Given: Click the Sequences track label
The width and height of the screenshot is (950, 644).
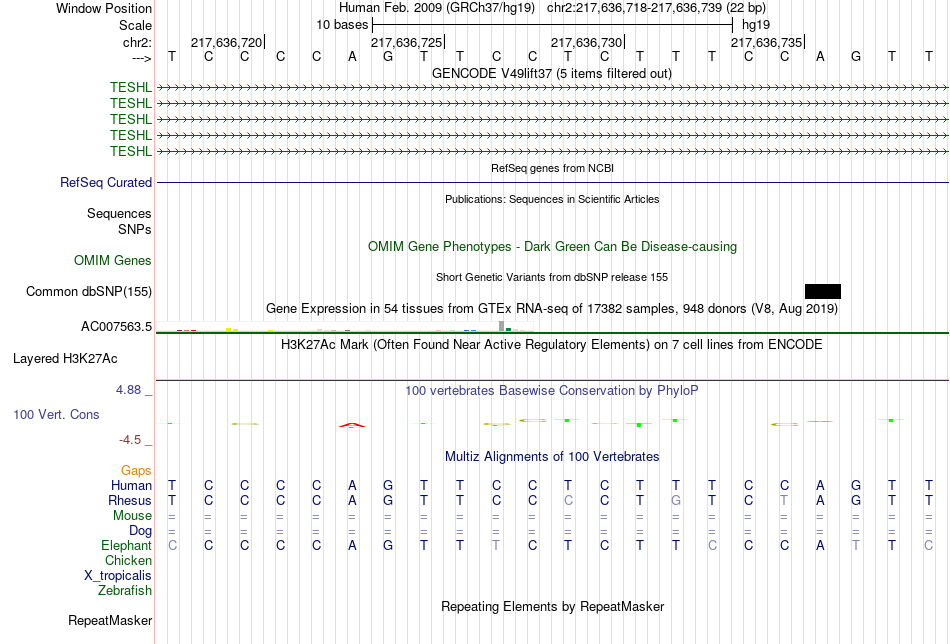Looking at the screenshot, I should 119,213.
